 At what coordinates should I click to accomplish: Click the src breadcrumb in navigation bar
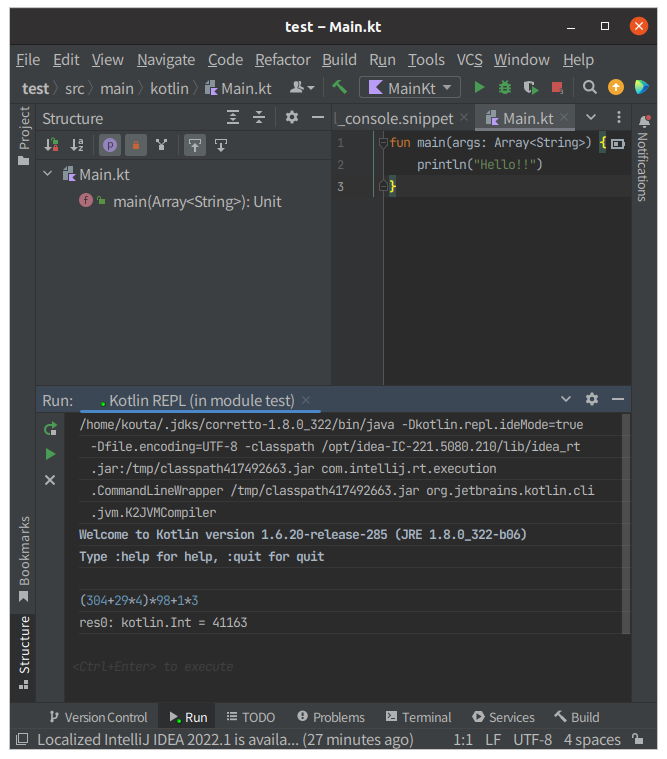click(x=74, y=89)
